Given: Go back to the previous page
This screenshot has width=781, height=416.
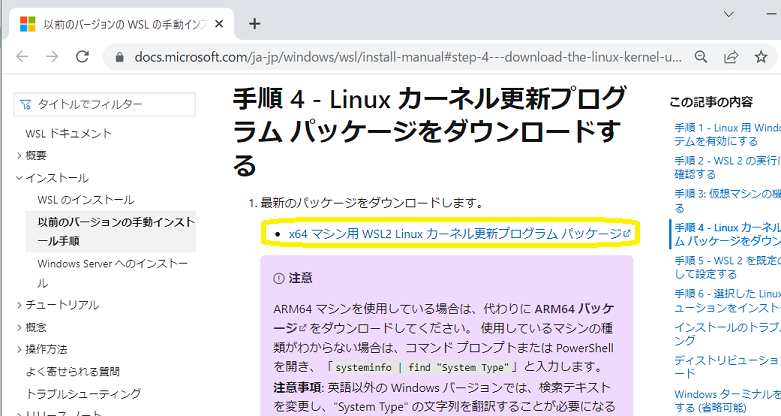Looking at the screenshot, I should (22, 57).
